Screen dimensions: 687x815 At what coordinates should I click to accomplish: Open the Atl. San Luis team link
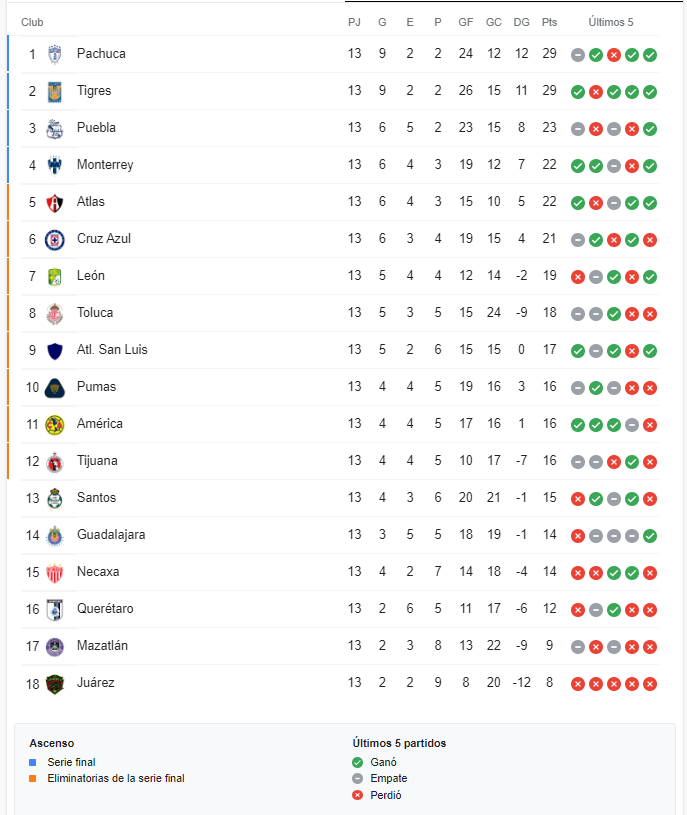[112, 350]
